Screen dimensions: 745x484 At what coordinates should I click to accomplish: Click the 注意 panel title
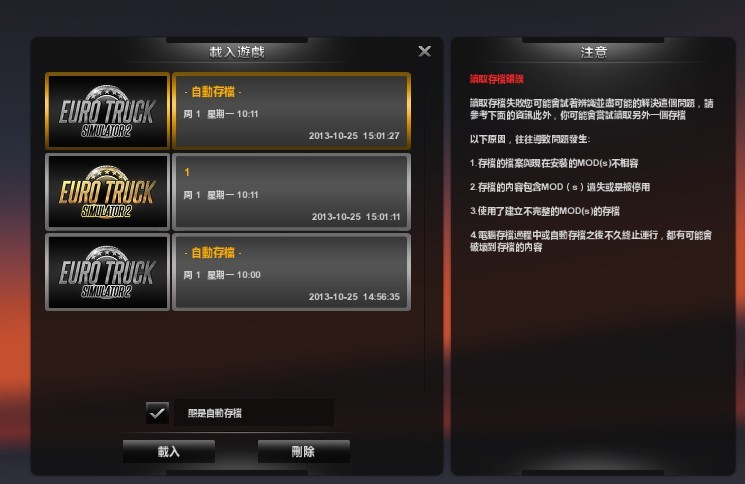point(593,52)
